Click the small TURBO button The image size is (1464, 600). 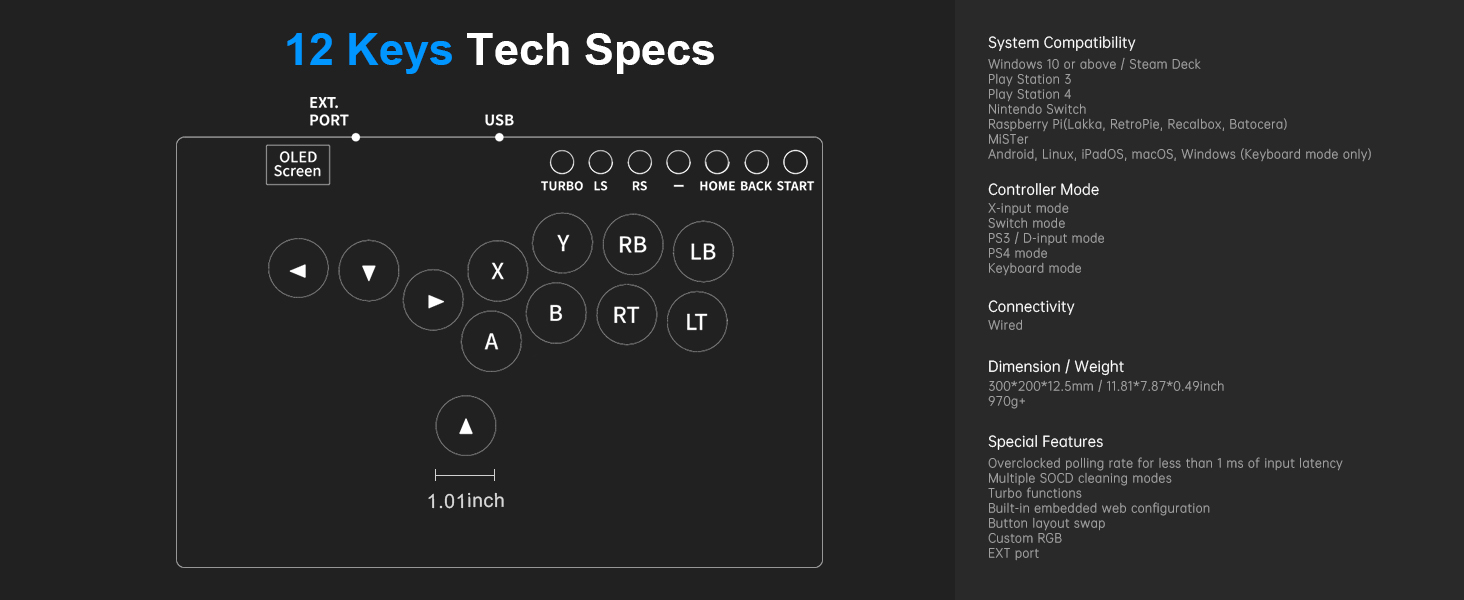(562, 162)
